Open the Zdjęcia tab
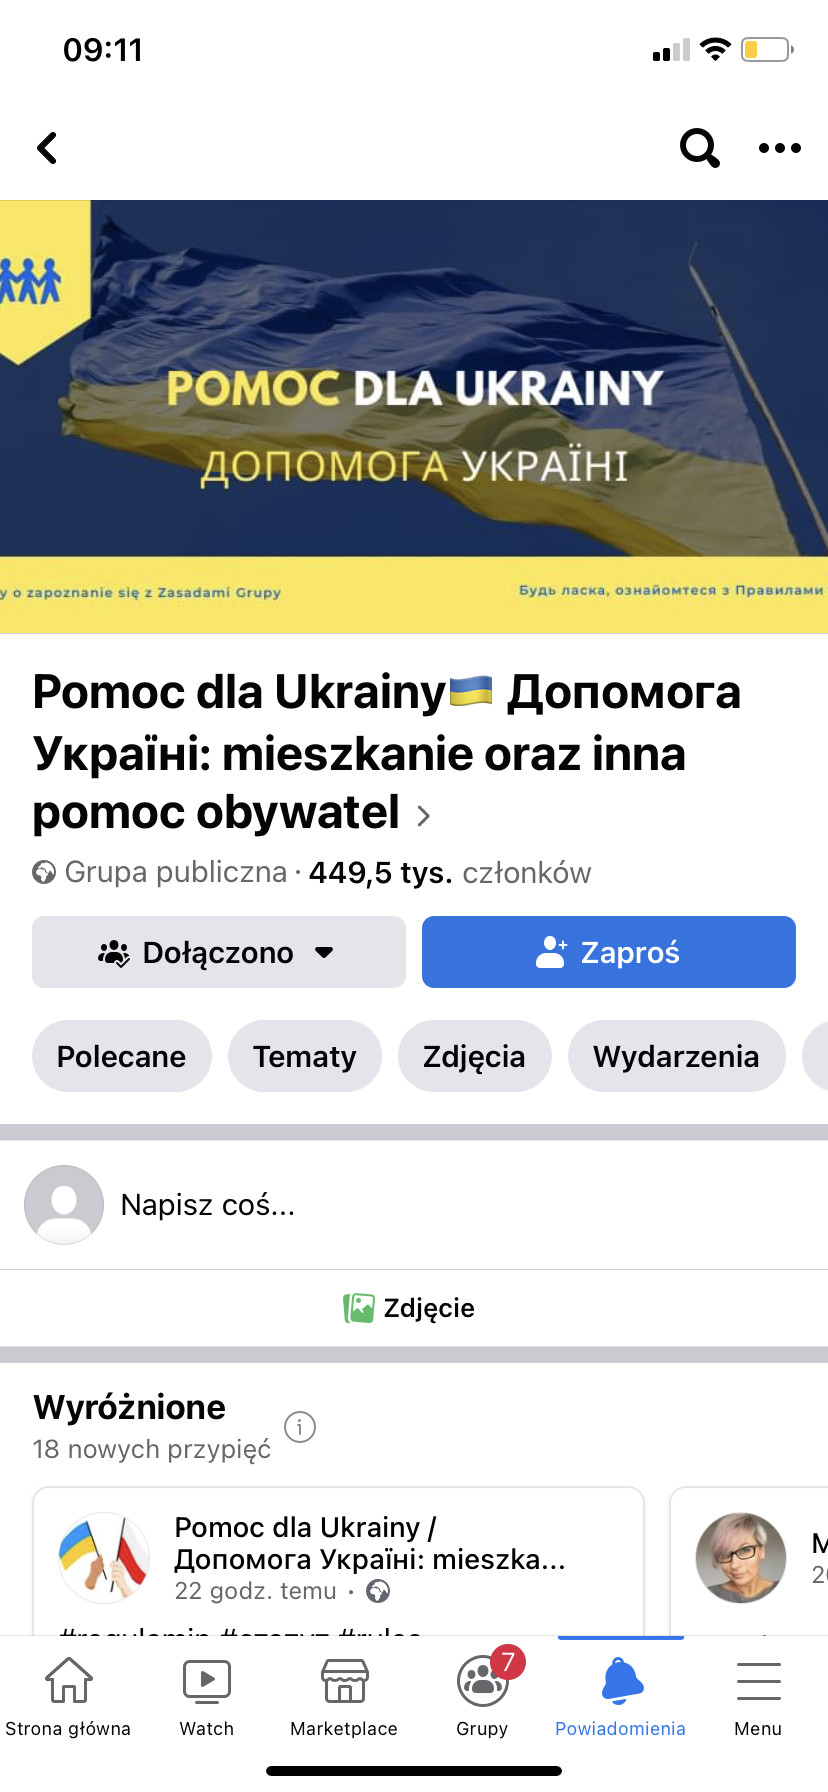 [x=474, y=1056]
